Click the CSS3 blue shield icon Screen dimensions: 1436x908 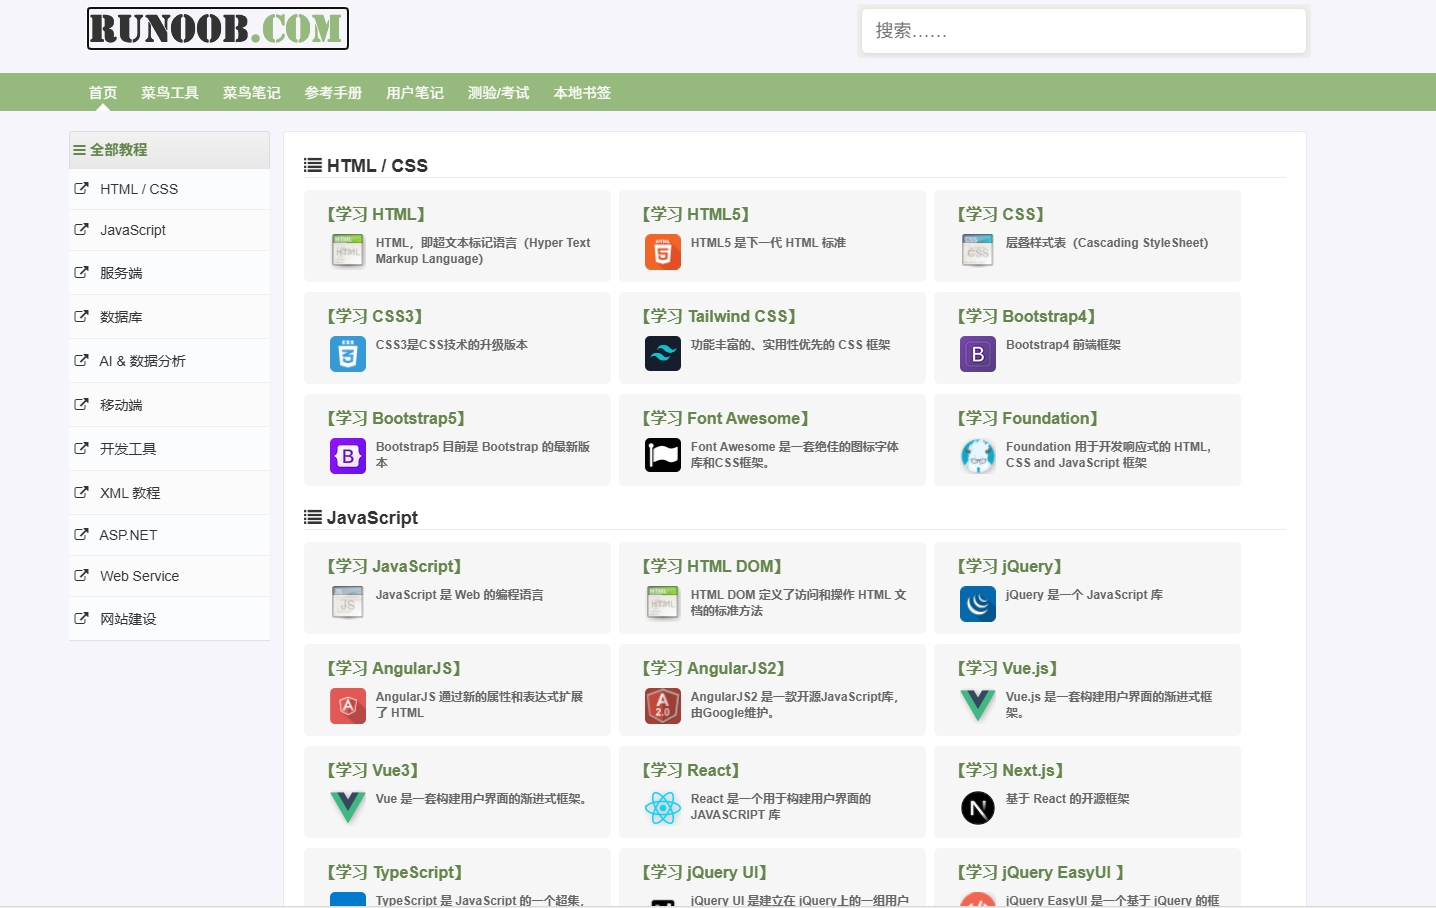point(347,354)
